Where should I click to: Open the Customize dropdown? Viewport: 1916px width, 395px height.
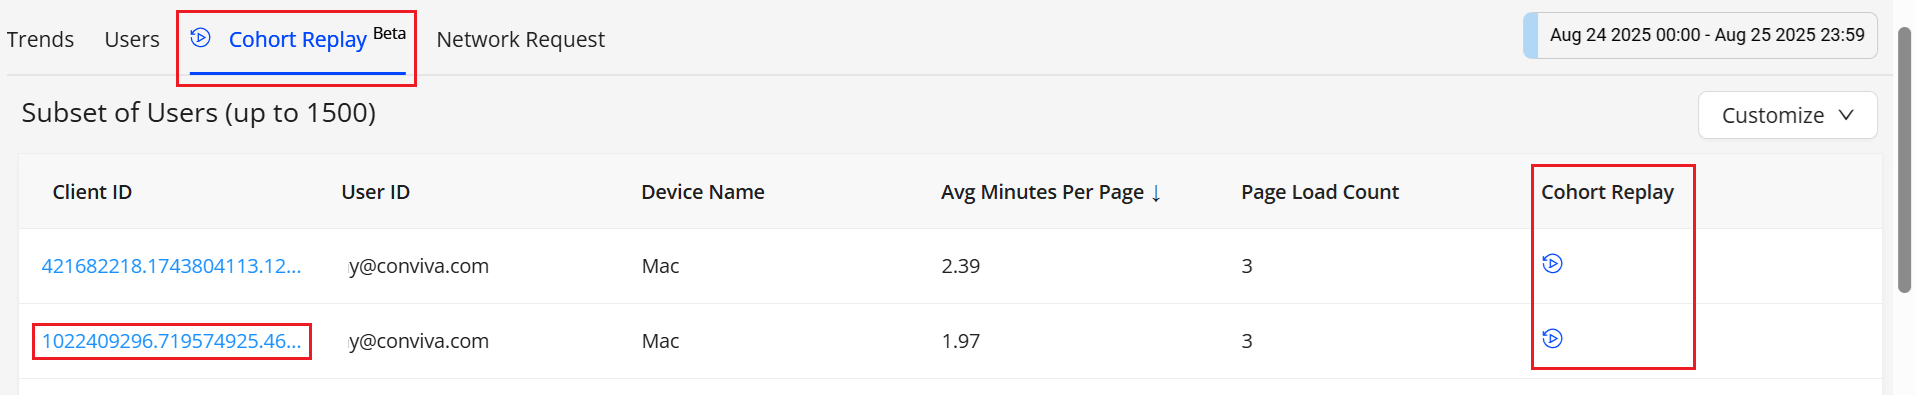point(1787,116)
